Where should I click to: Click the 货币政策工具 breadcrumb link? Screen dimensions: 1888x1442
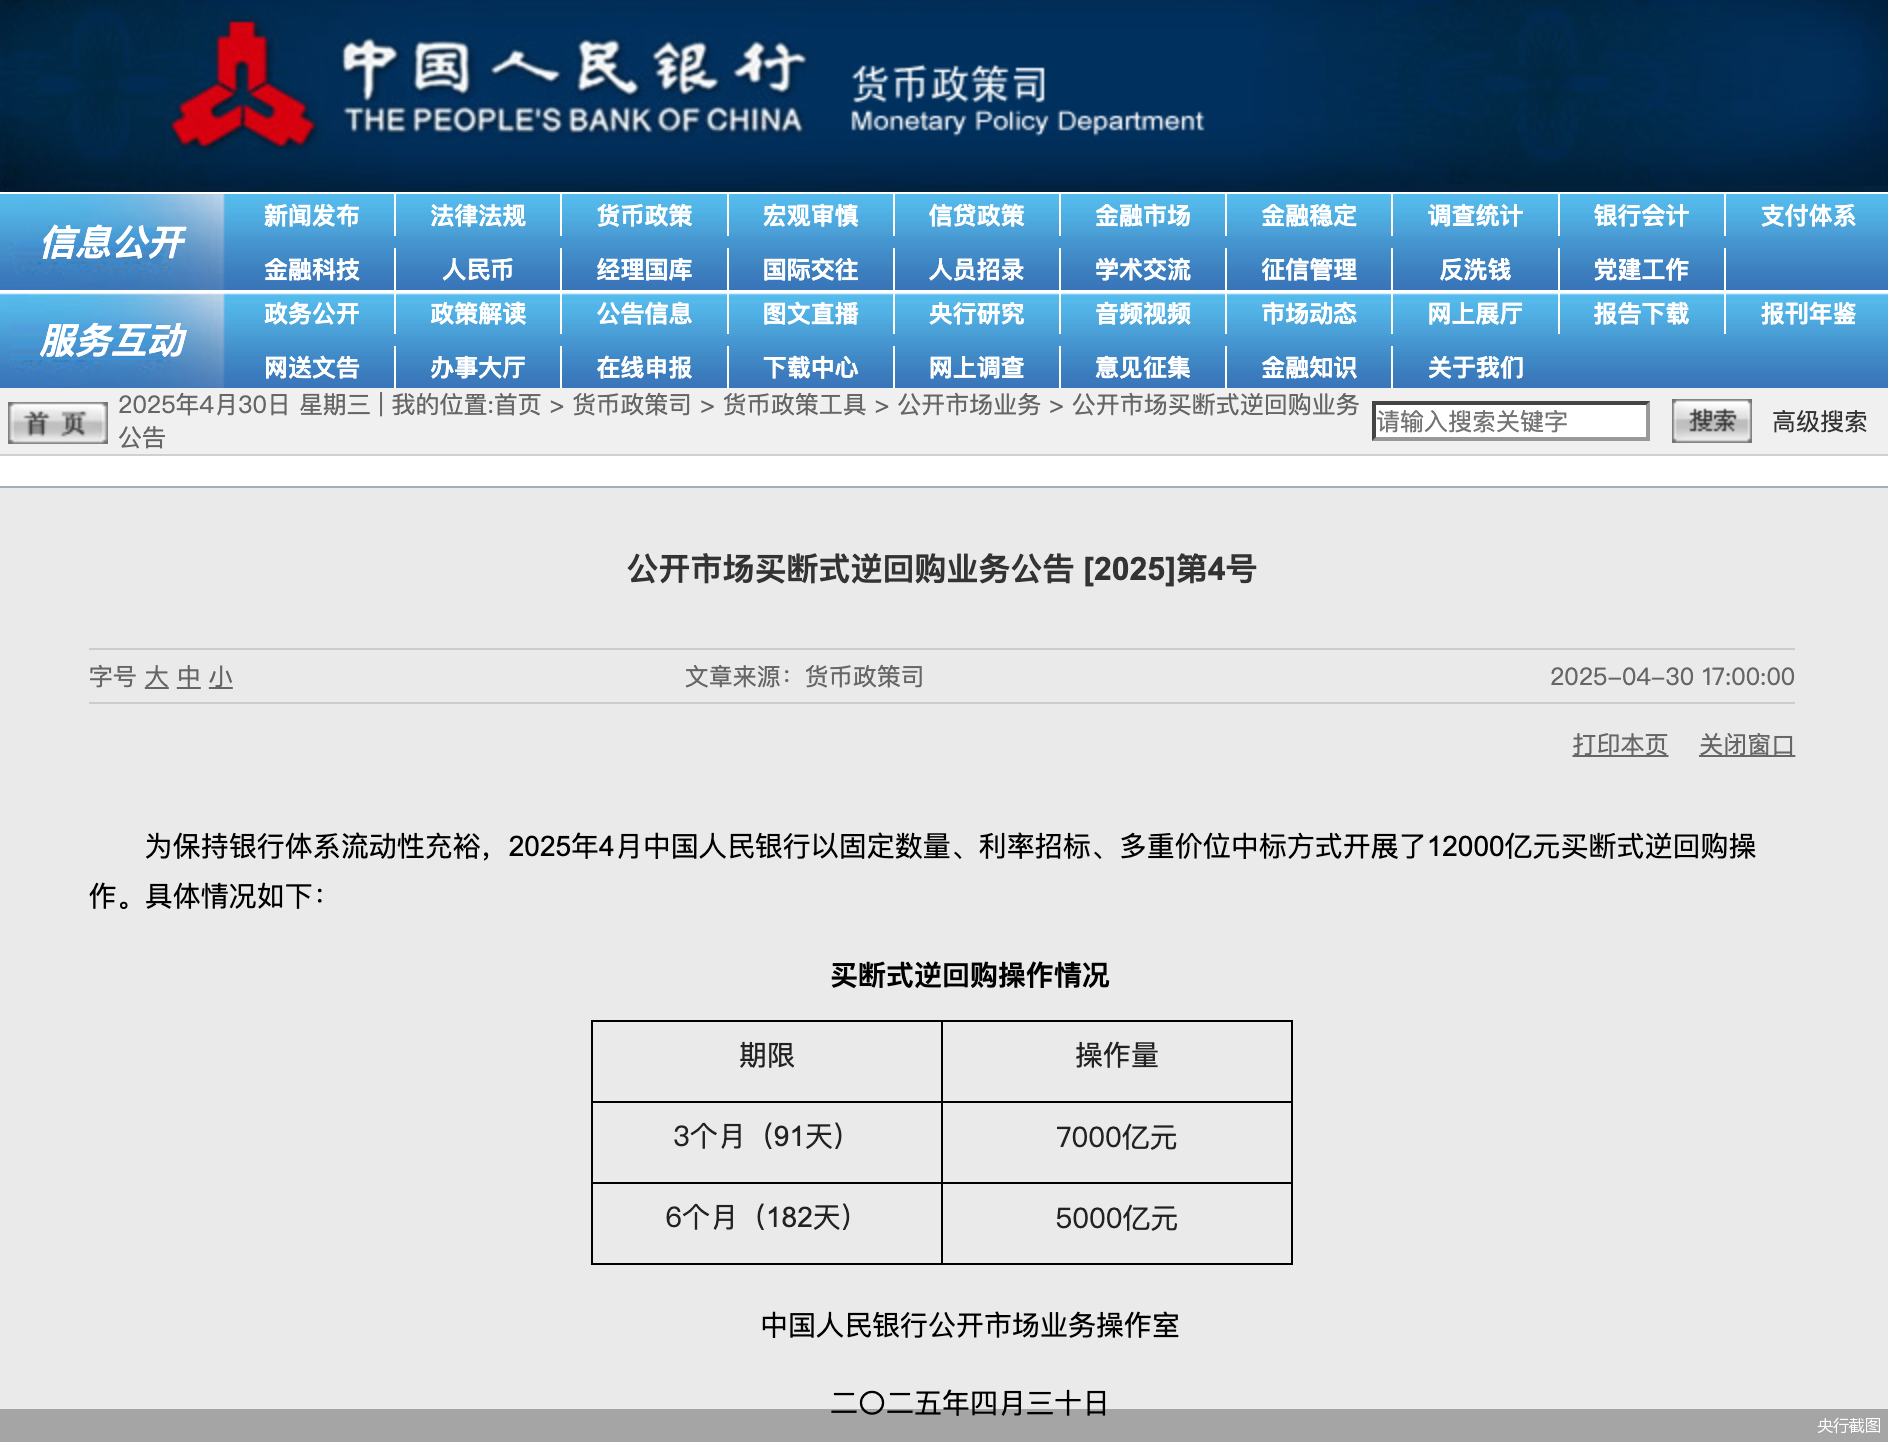point(794,405)
